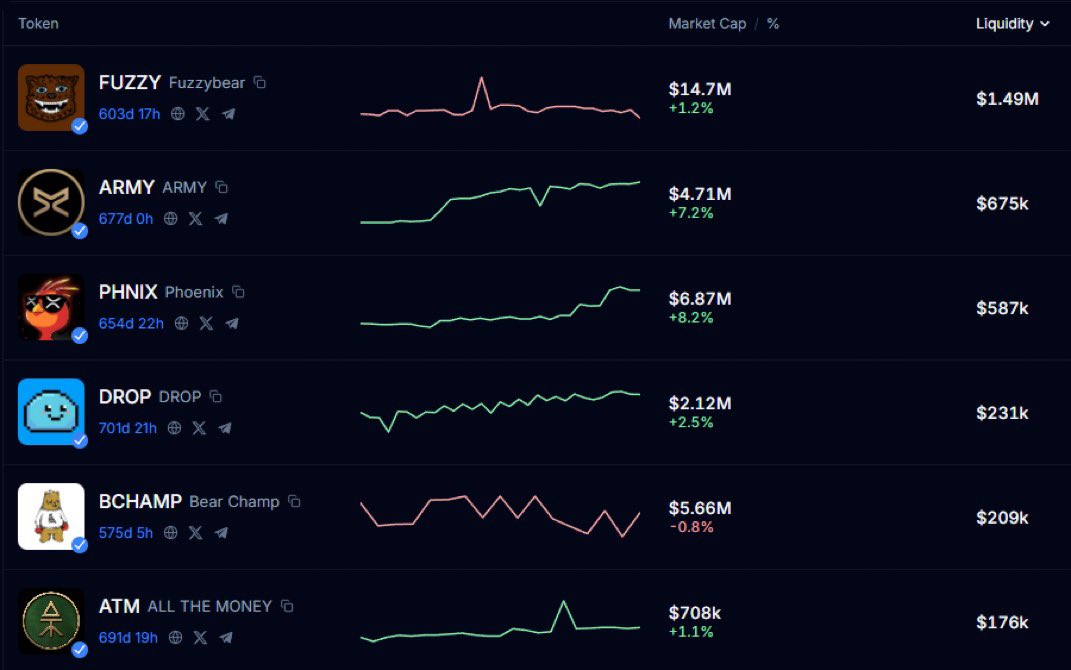Screen dimensions: 1071x670
Task: Open the FUZZY website globe icon
Action: [178, 114]
